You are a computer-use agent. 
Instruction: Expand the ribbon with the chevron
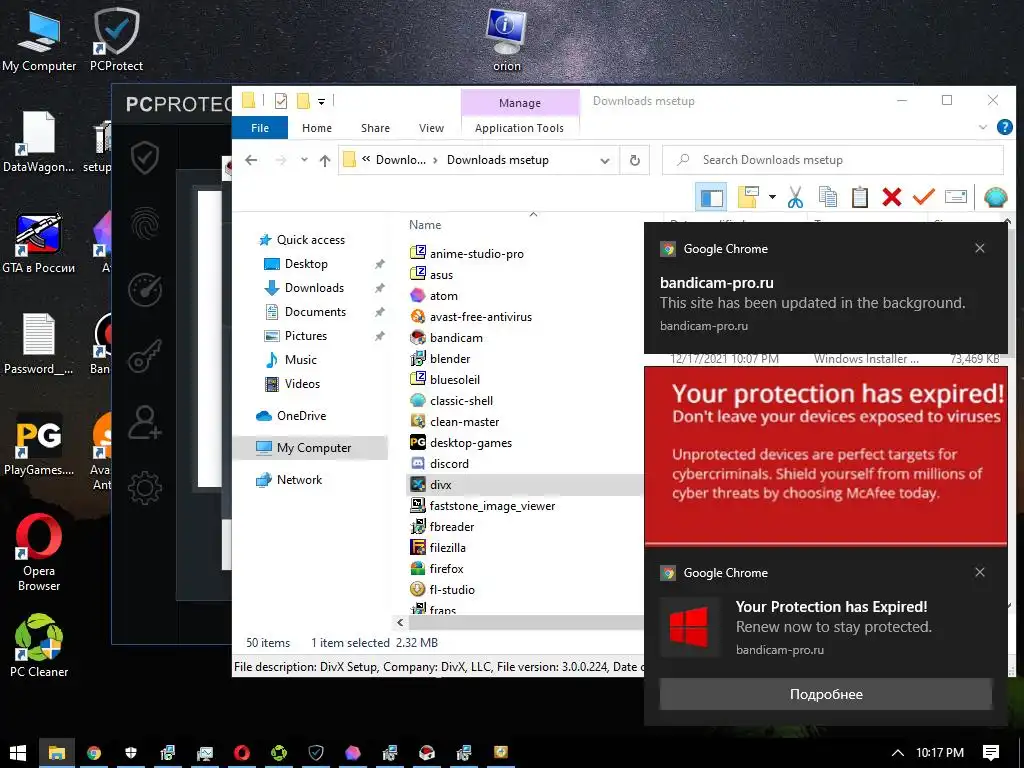pyautogui.click(x=983, y=127)
